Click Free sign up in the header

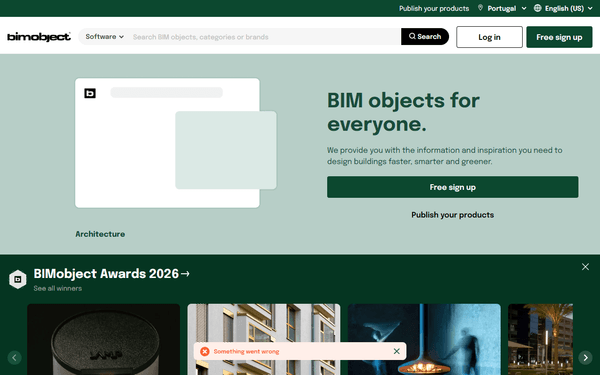[x=559, y=37]
